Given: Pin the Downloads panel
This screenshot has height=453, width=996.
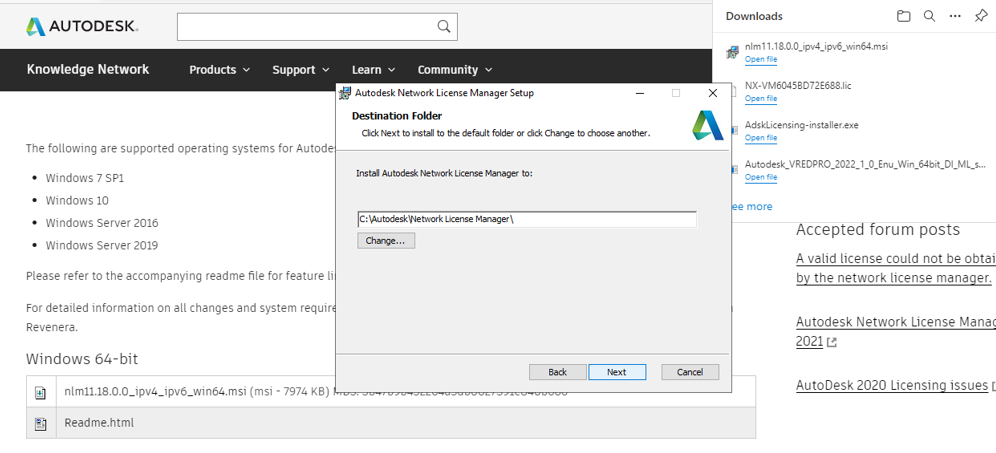Looking at the screenshot, I should click(x=981, y=16).
